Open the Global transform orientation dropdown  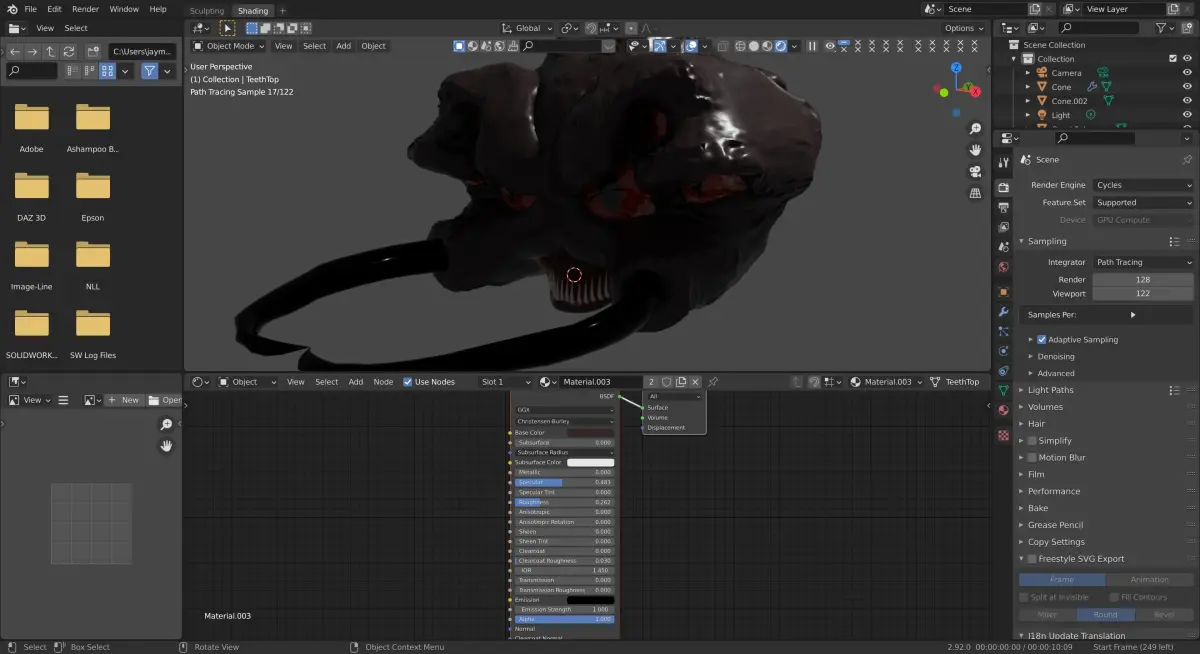[527, 29]
